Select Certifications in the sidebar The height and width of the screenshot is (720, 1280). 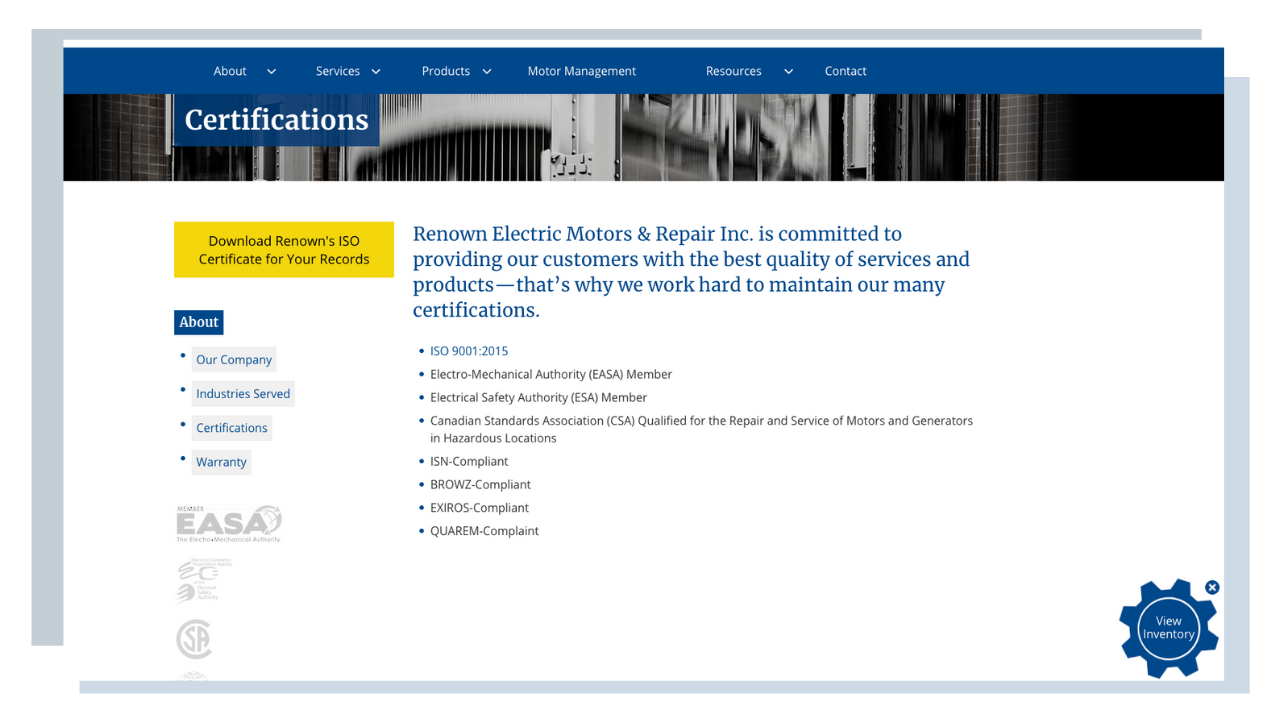click(232, 428)
